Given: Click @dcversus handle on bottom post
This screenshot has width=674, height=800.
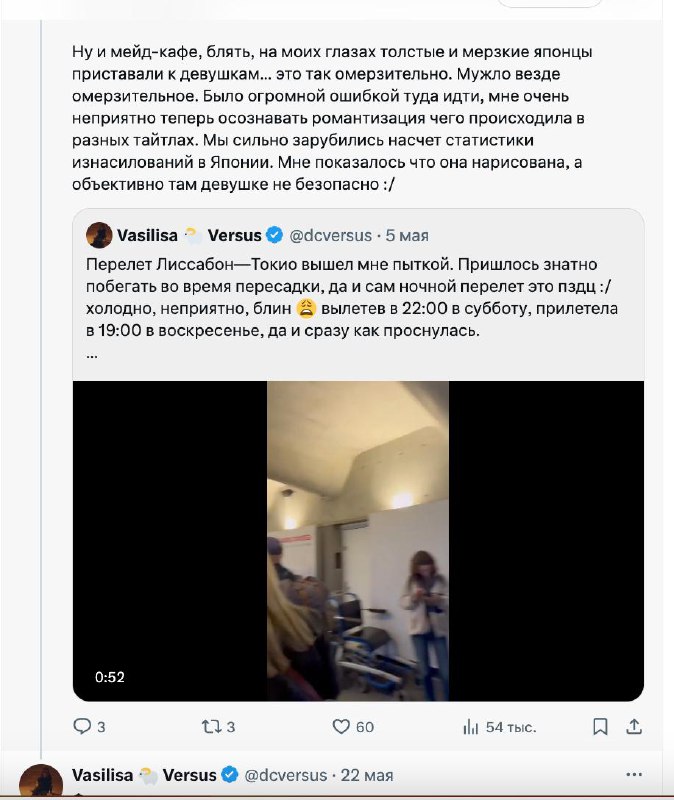Looking at the screenshot, I should pos(286,775).
